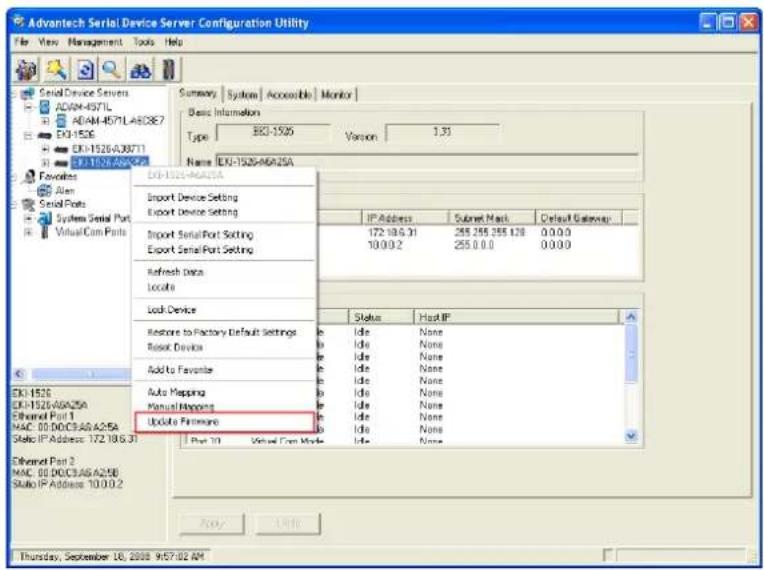
Task: Click the binoculars toolbar icon
Action: click(141, 69)
